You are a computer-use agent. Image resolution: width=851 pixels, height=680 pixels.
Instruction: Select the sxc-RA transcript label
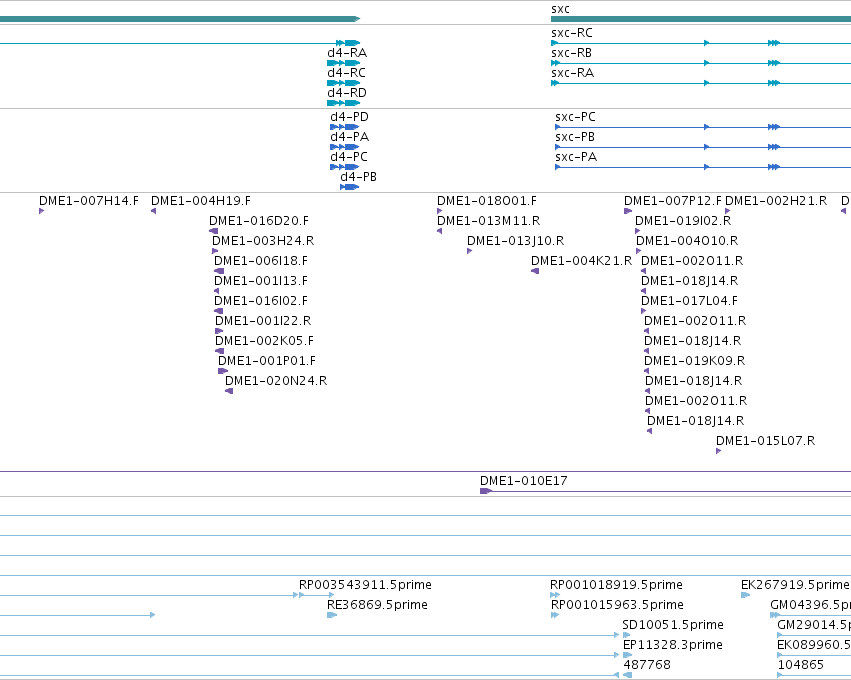572,73
